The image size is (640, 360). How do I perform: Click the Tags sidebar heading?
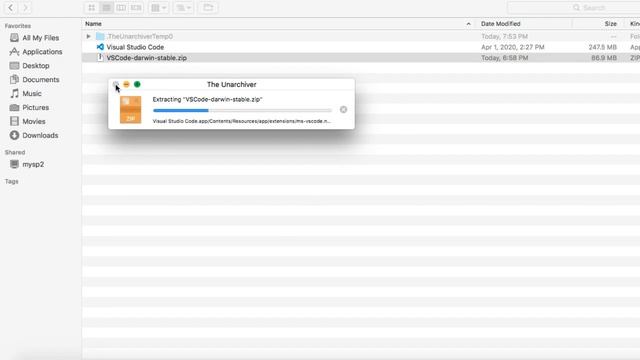[11, 181]
